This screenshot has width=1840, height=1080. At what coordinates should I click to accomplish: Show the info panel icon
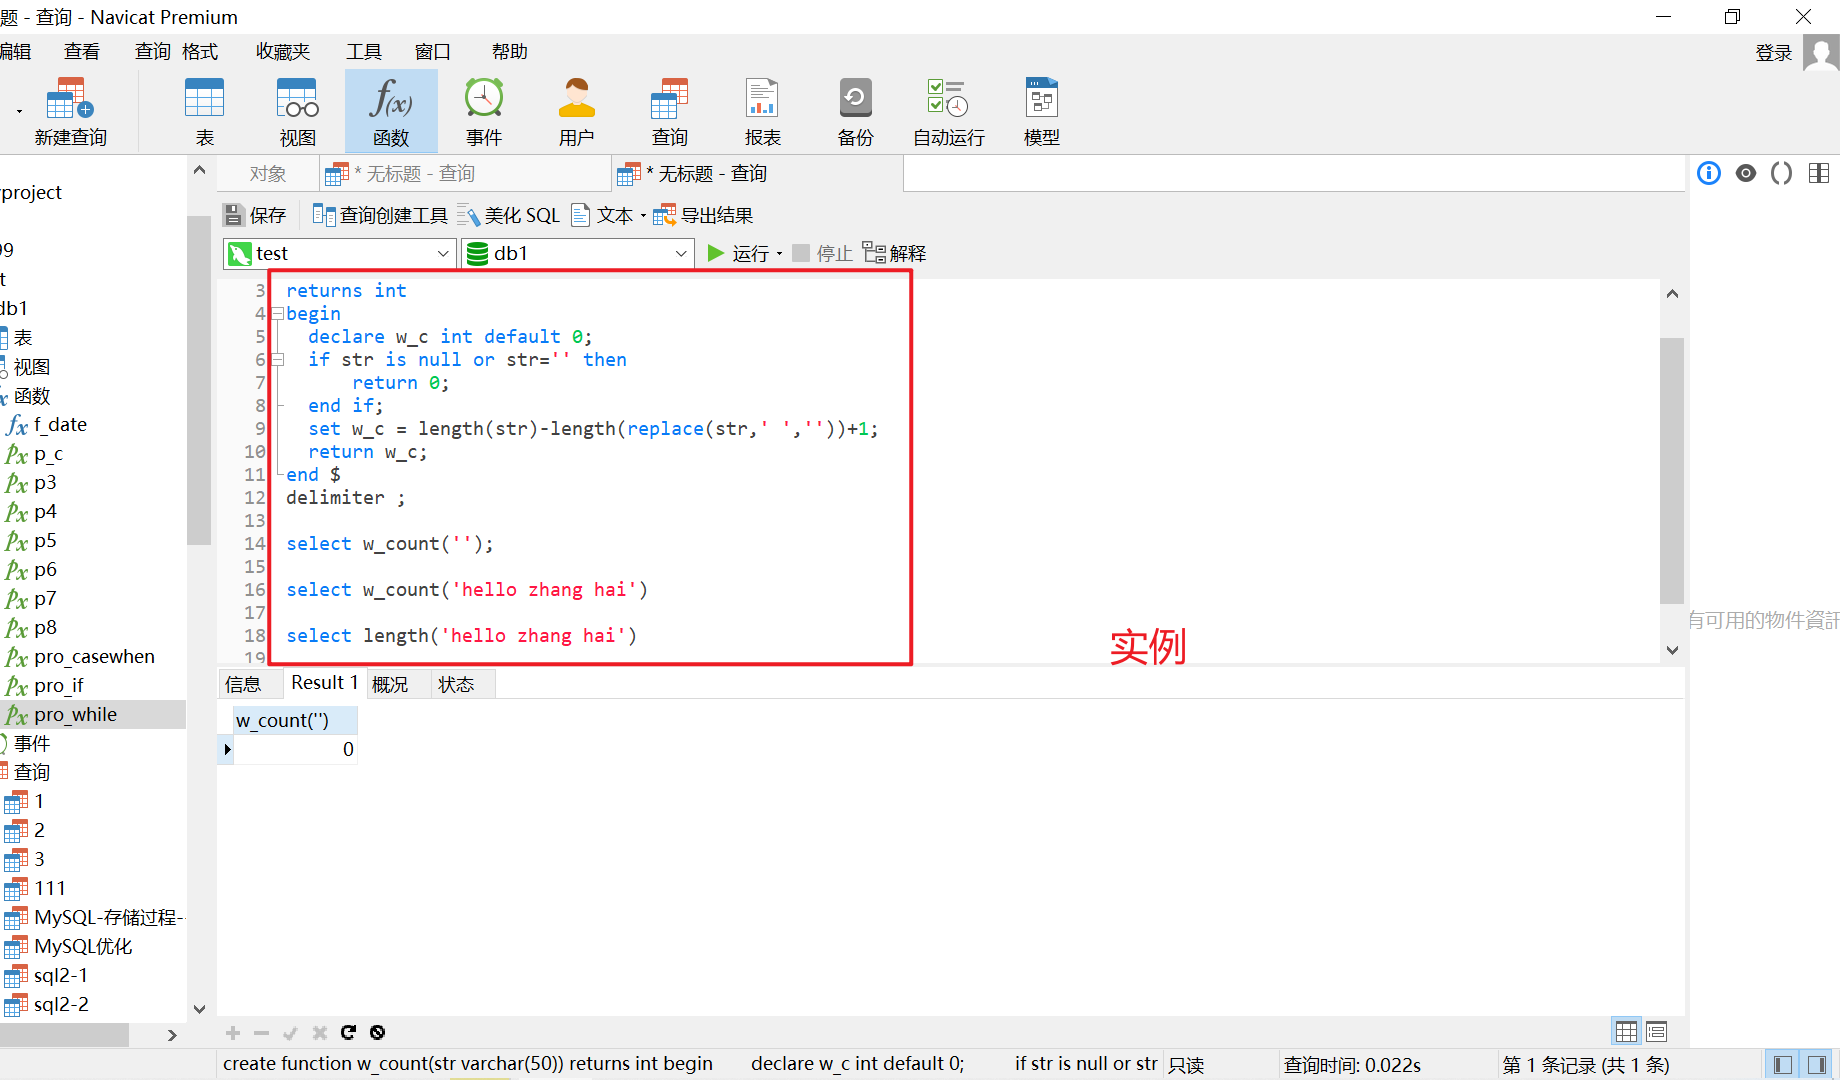coord(1709,173)
